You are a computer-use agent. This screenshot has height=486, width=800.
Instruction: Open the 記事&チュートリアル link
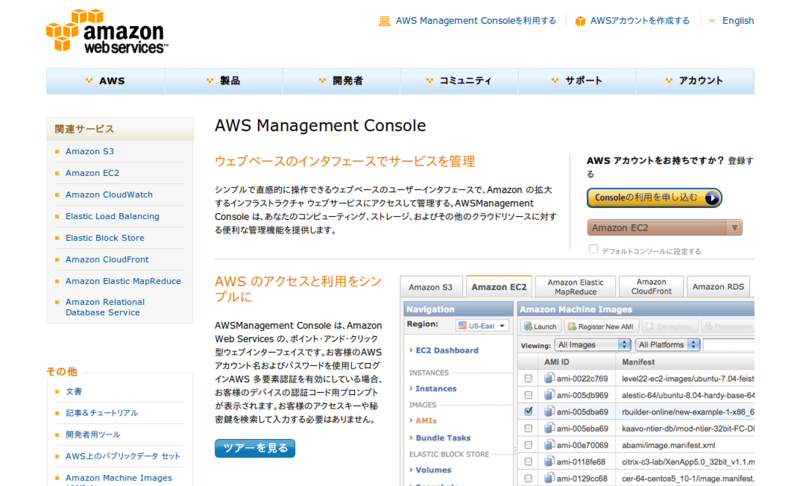point(102,413)
